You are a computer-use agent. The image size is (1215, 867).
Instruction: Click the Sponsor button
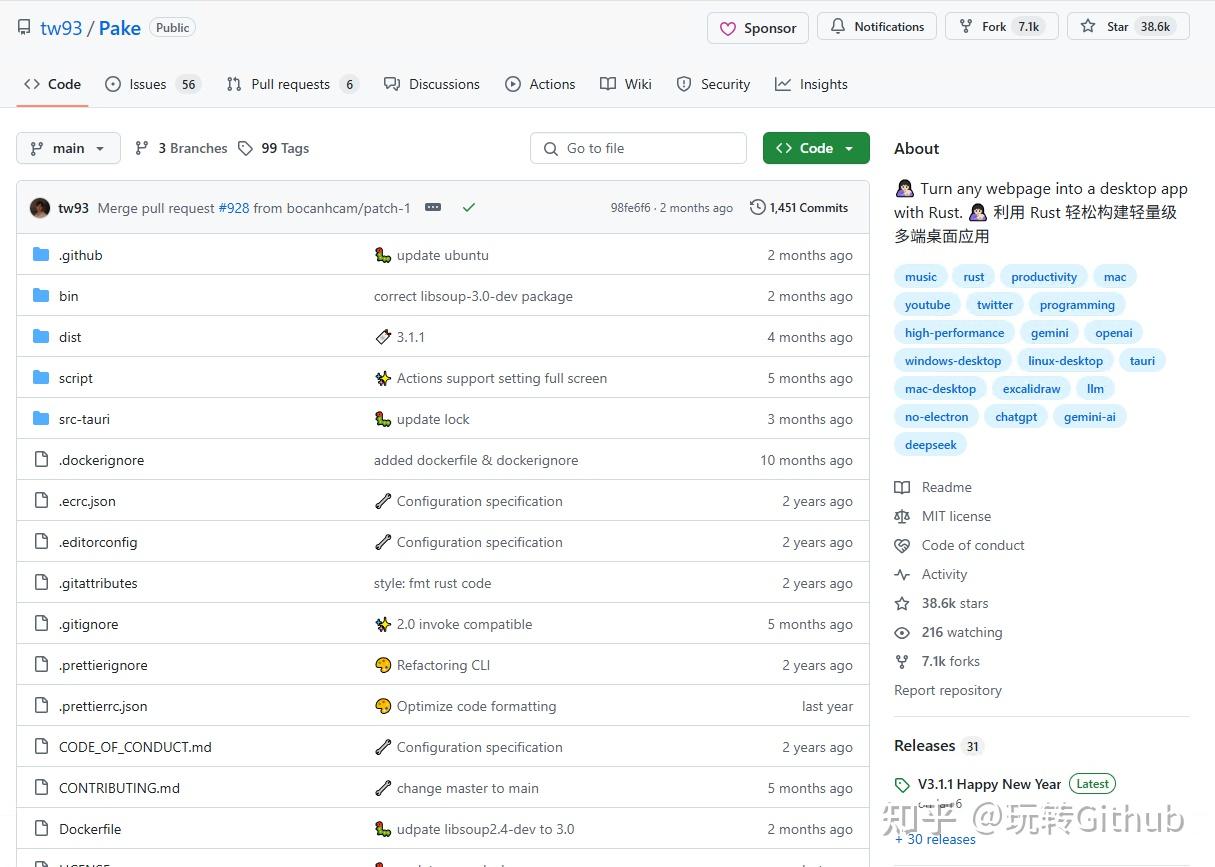click(757, 28)
